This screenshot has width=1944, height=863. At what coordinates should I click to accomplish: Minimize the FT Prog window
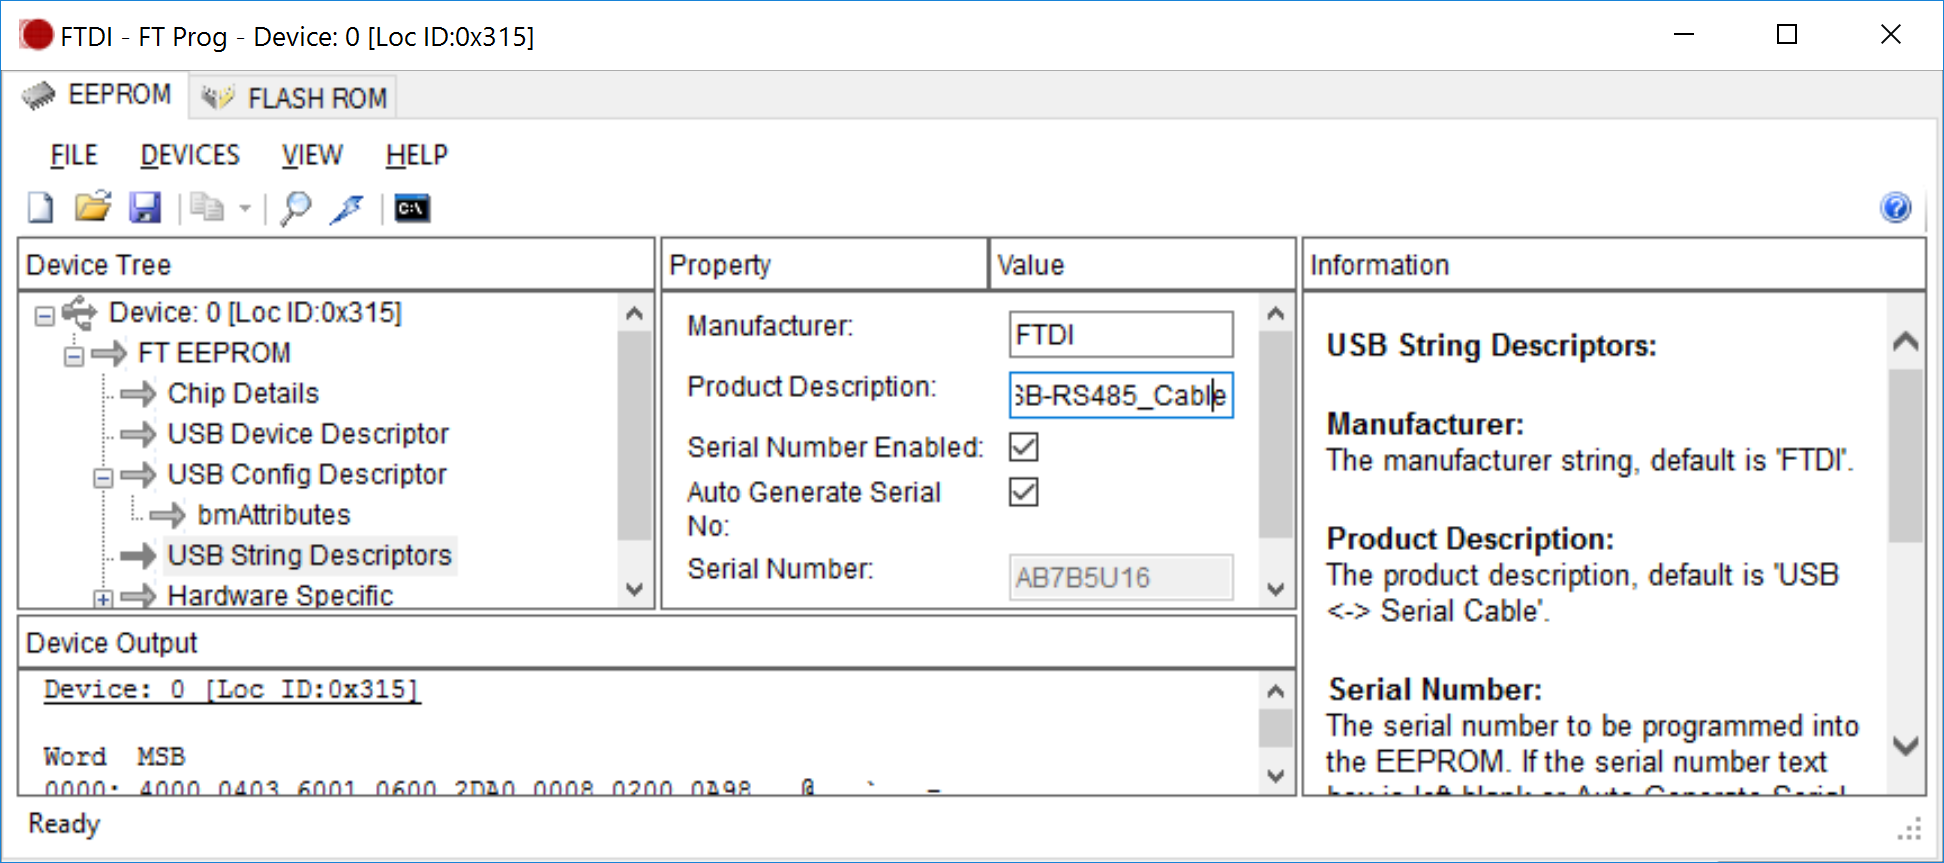1684,34
